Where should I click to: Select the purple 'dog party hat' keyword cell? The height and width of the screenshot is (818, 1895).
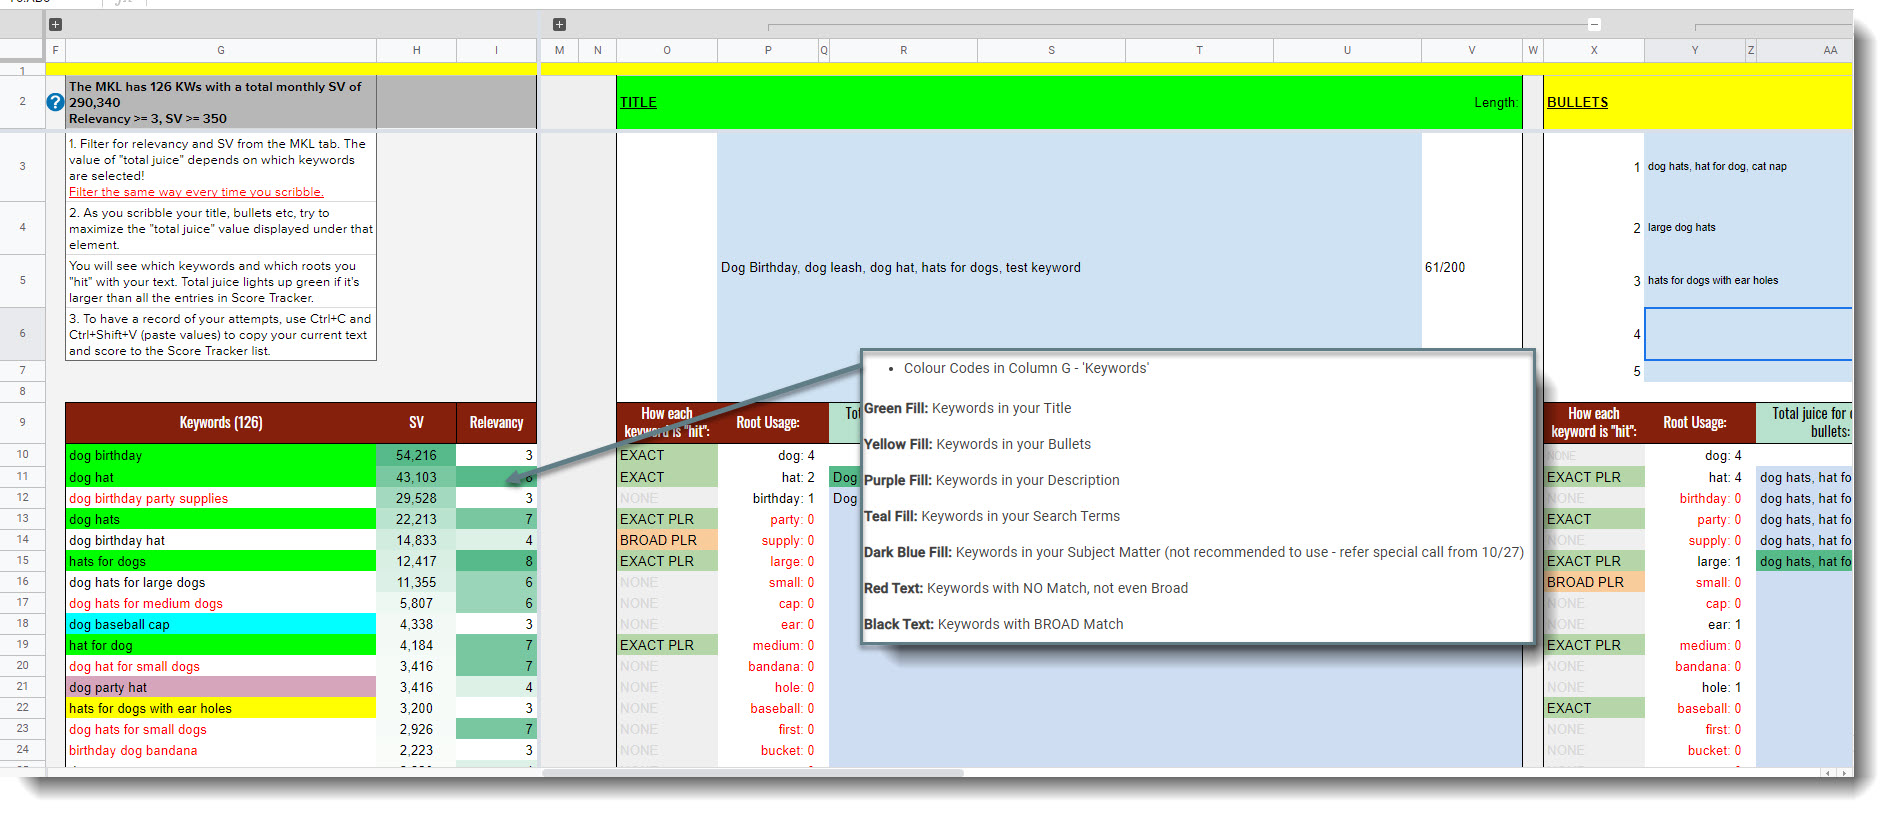221,687
